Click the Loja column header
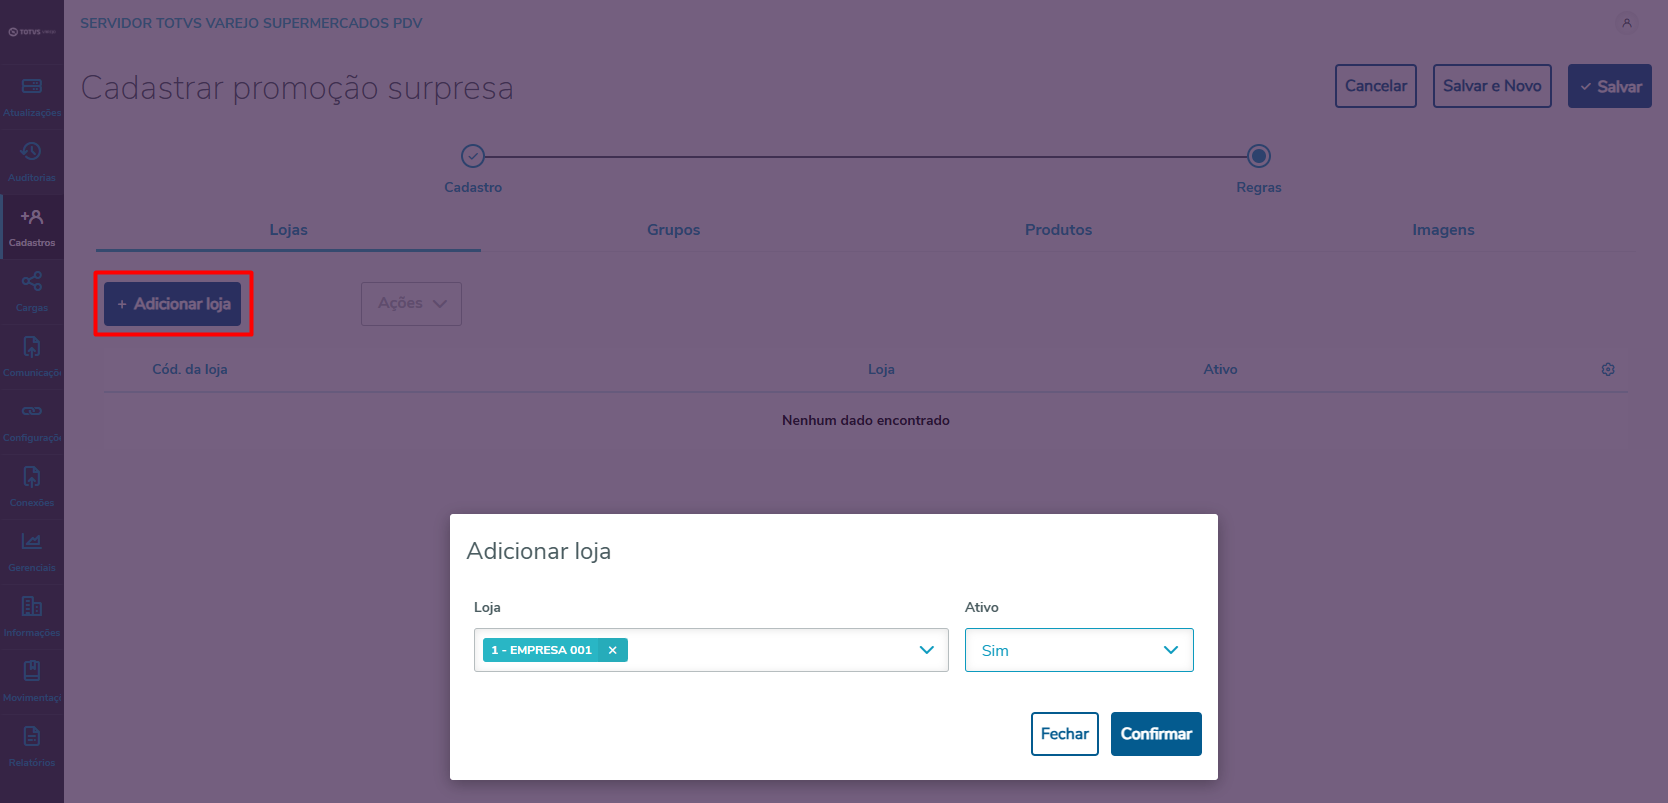The width and height of the screenshot is (1668, 803). tap(881, 369)
